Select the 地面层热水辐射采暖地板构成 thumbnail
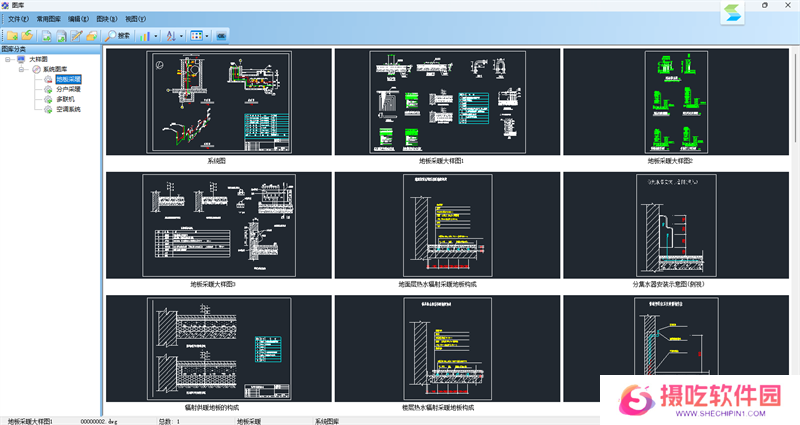The width and height of the screenshot is (800, 425). [447, 225]
